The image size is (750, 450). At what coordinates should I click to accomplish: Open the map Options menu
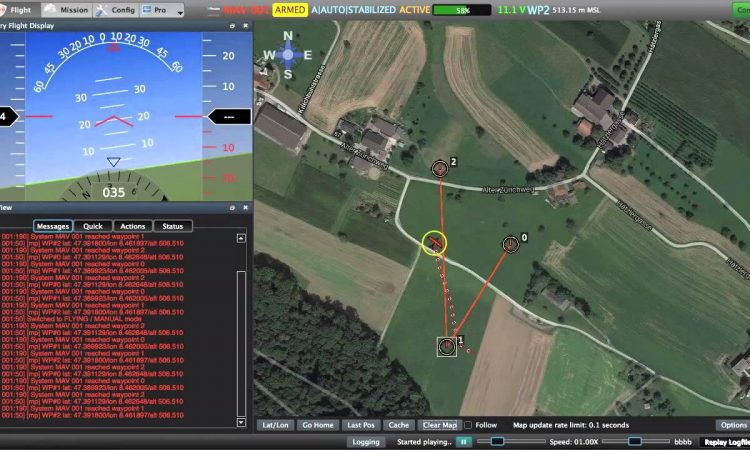[732, 425]
